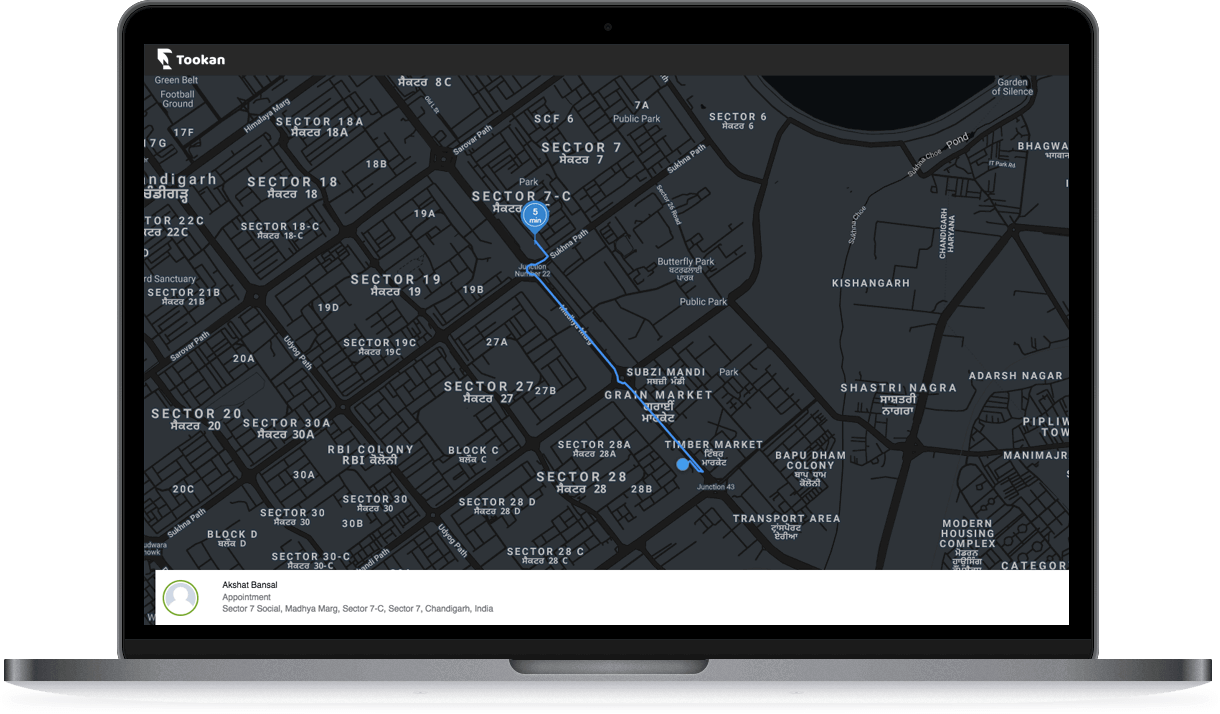Click the Garden of Silence map label
The width and height of the screenshot is (1220, 714).
1012,87
